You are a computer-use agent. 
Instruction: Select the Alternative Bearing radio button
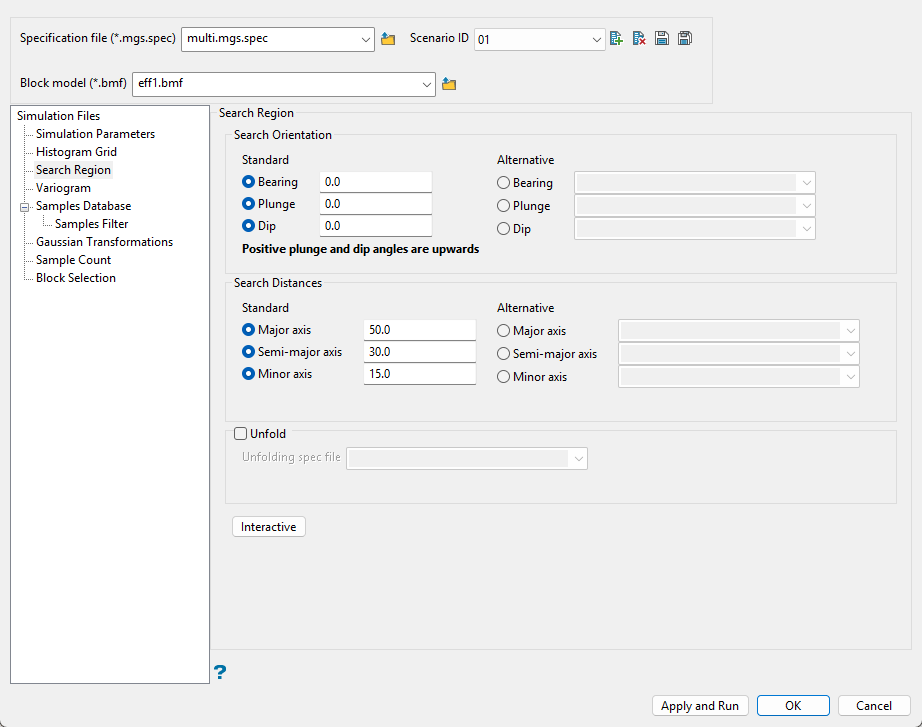click(504, 183)
